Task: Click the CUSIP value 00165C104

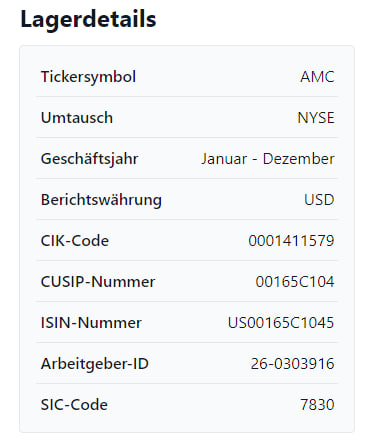Action: click(295, 282)
